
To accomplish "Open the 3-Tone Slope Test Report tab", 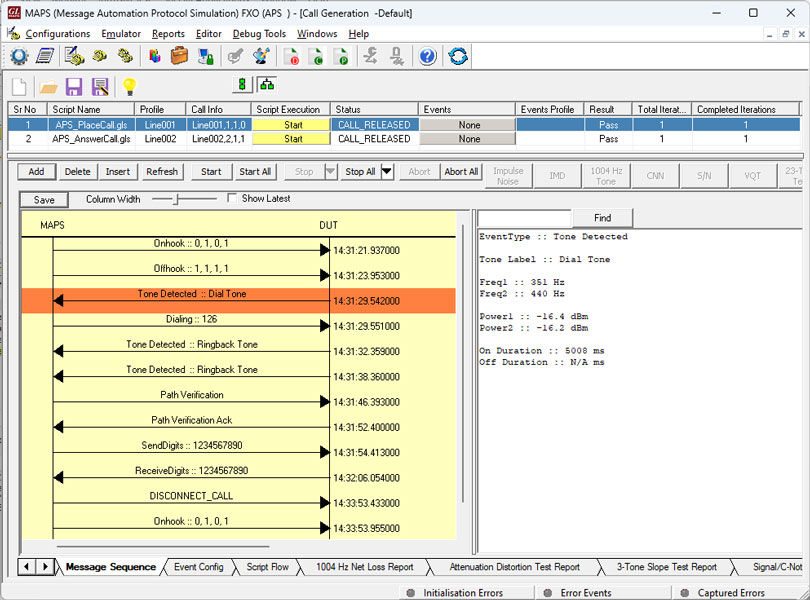I will click(x=666, y=567).
